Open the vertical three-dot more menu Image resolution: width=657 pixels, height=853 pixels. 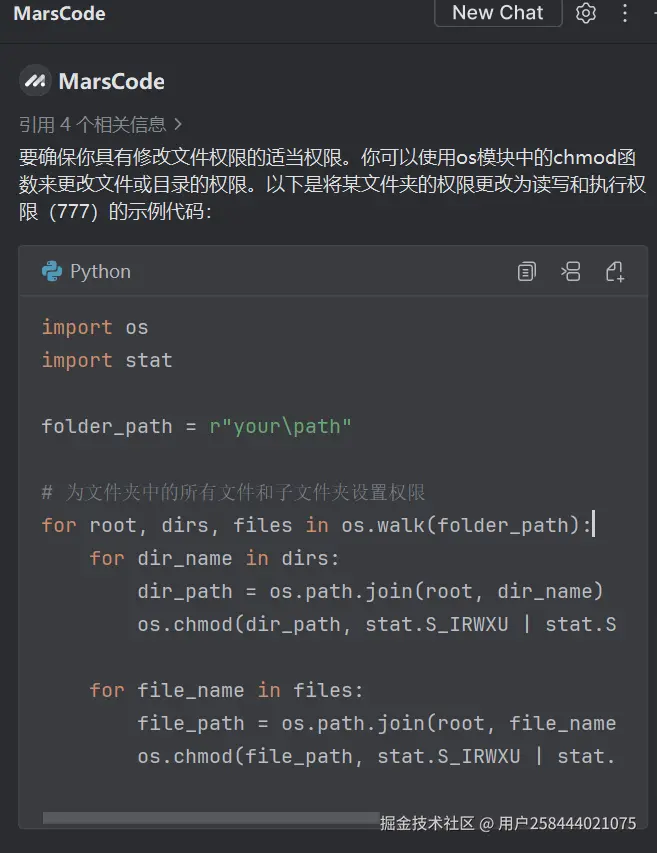click(625, 13)
